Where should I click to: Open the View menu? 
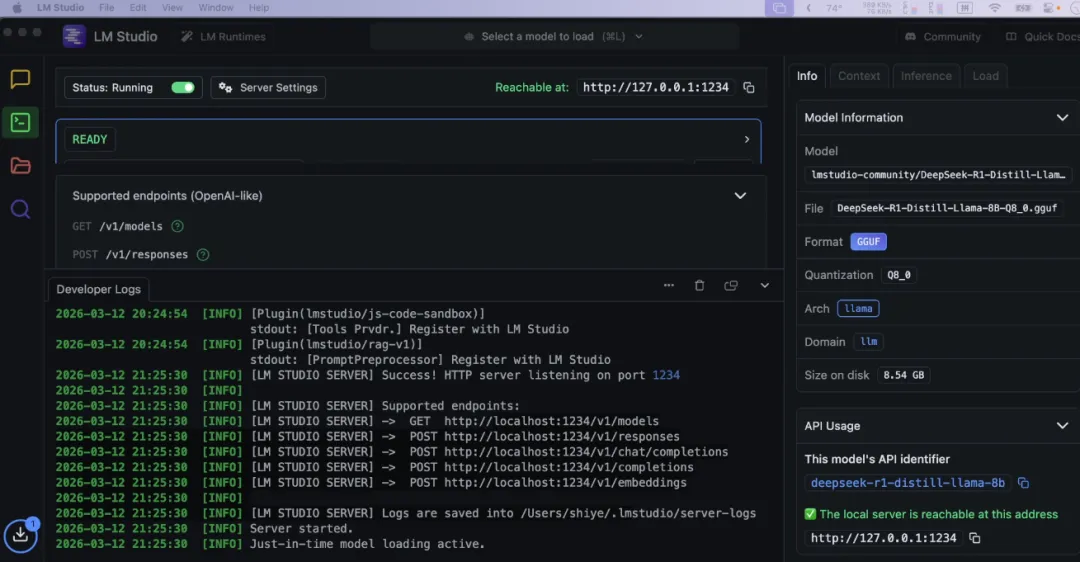tap(172, 8)
